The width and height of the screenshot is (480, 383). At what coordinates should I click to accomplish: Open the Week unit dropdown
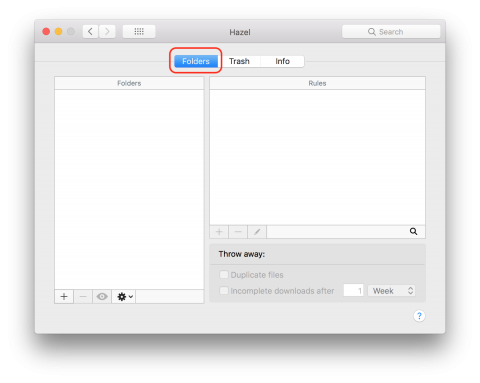click(x=392, y=291)
